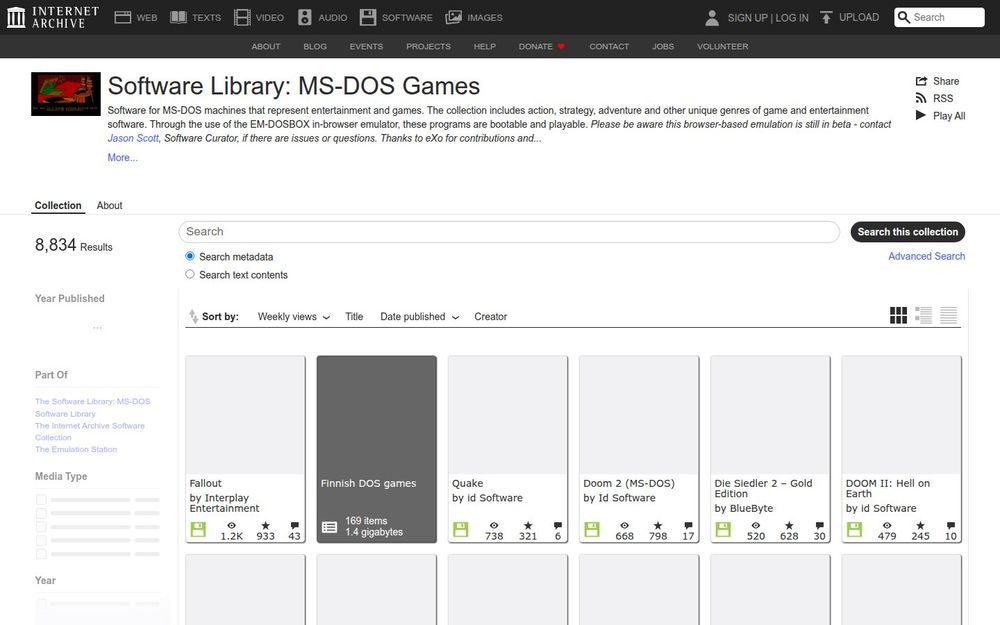This screenshot has height=625, width=1000.
Task: Switch to compact list view
Action: (948, 315)
